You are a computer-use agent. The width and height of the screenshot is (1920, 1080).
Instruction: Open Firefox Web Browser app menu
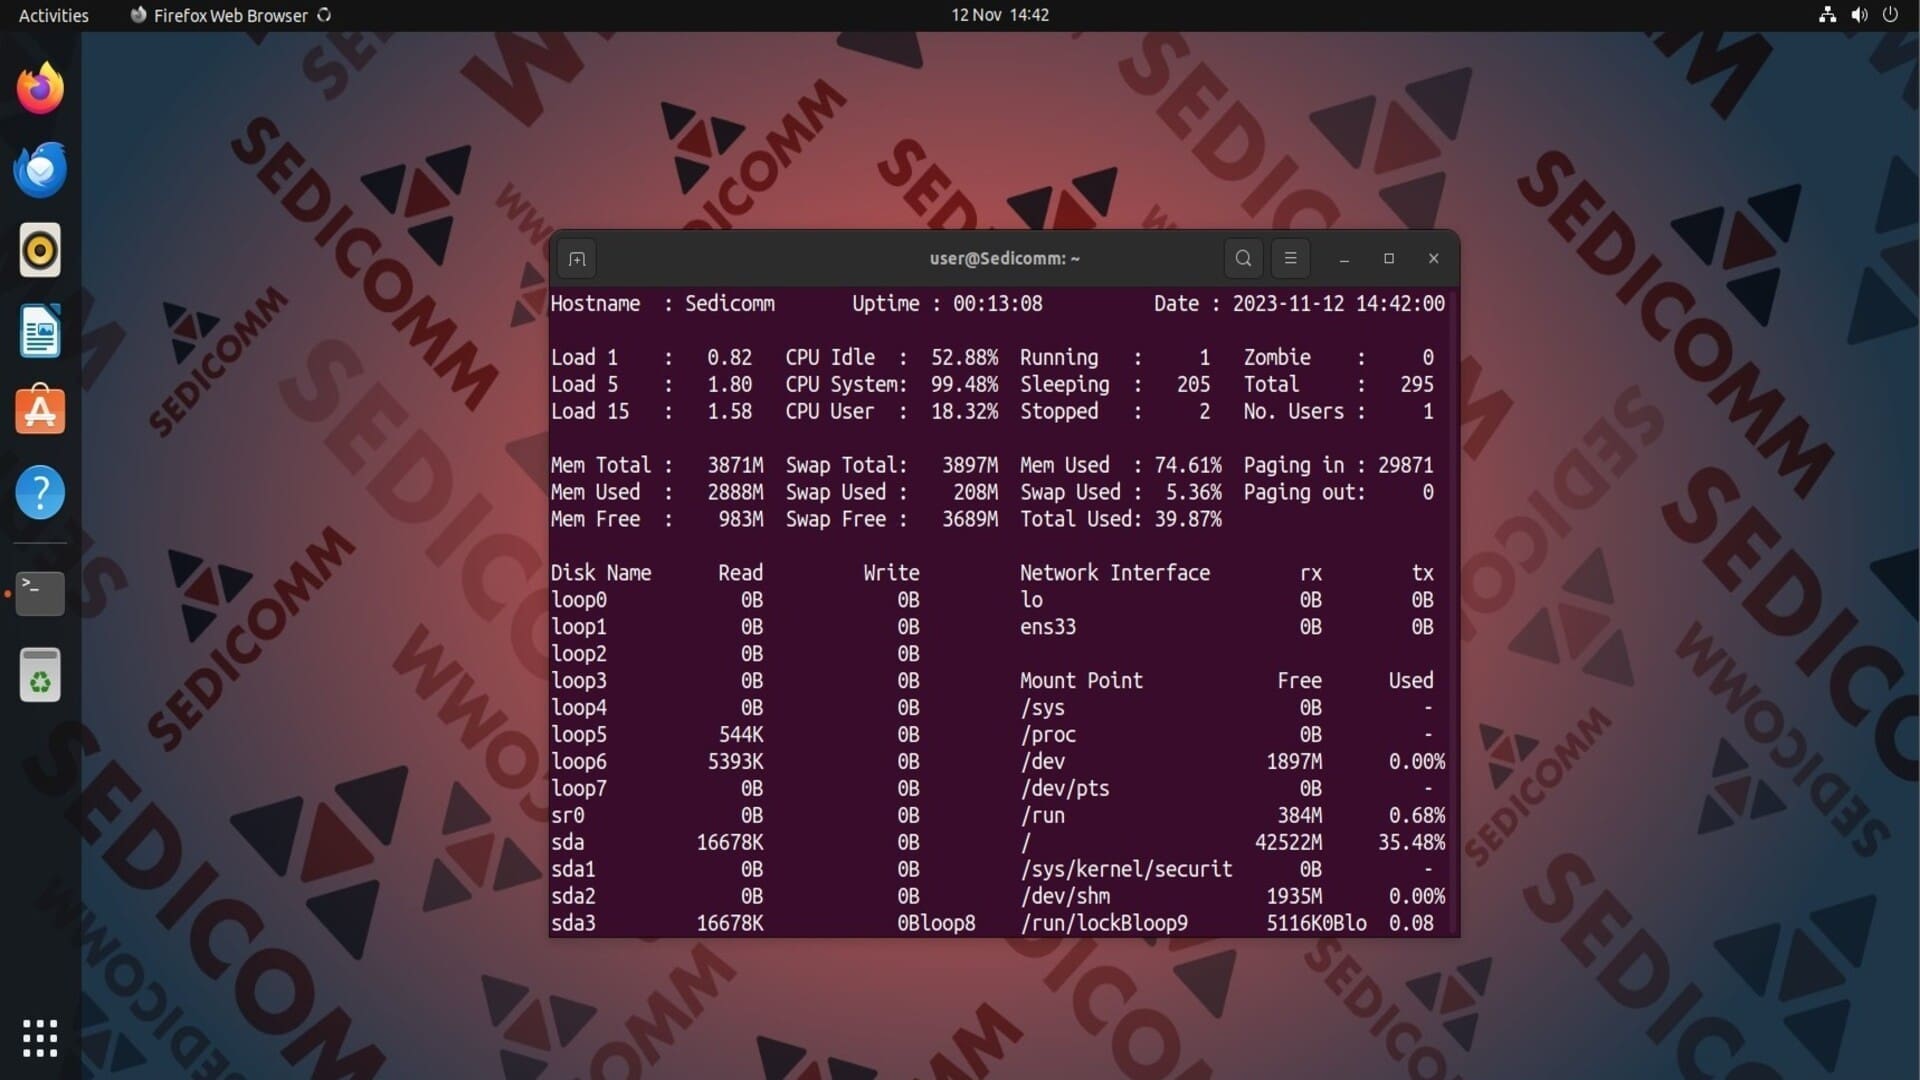[x=230, y=15]
